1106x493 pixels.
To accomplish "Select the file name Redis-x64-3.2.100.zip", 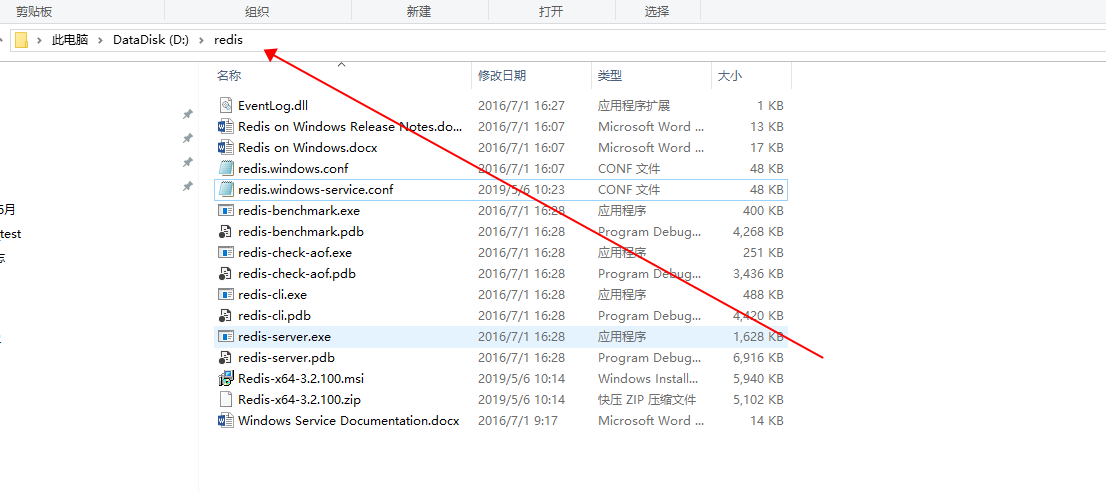I will [299, 399].
